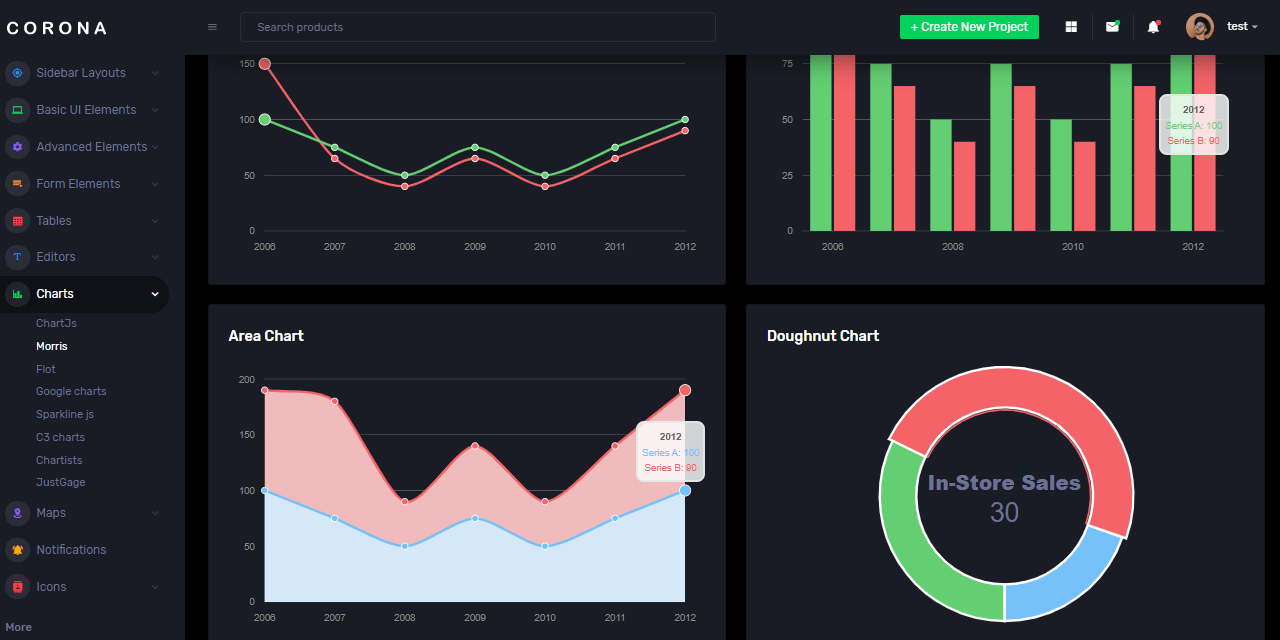Click the Tables sidebar icon
This screenshot has width=1280, height=640.
(x=17, y=221)
